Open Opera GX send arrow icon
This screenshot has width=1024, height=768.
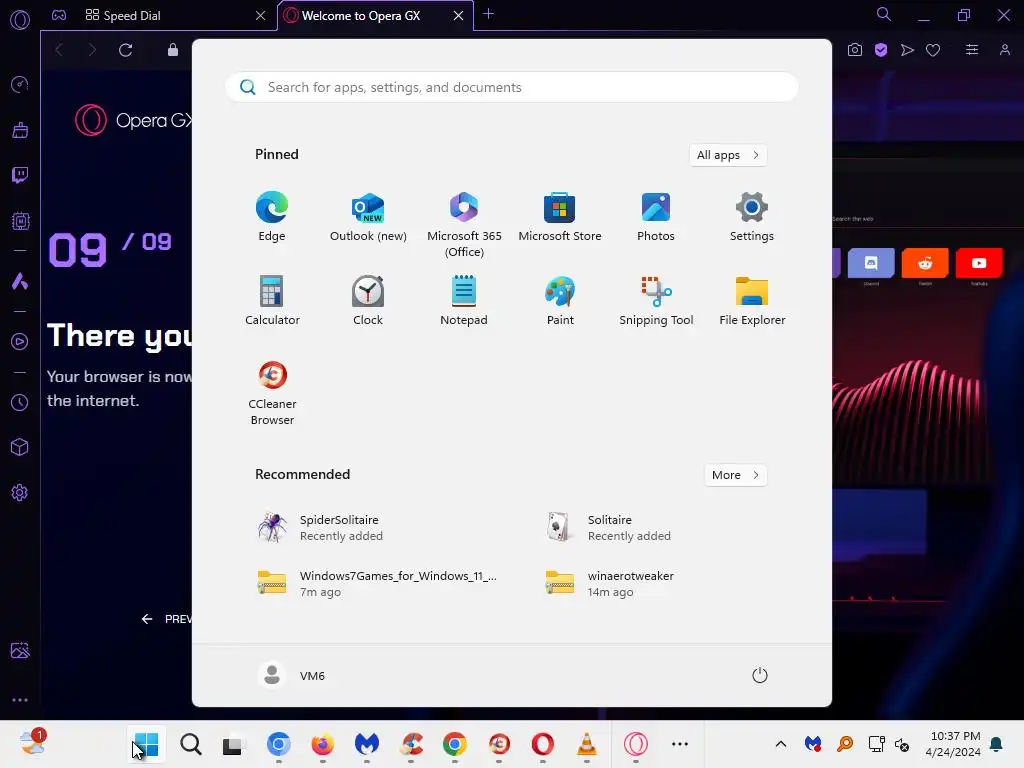tap(907, 50)
